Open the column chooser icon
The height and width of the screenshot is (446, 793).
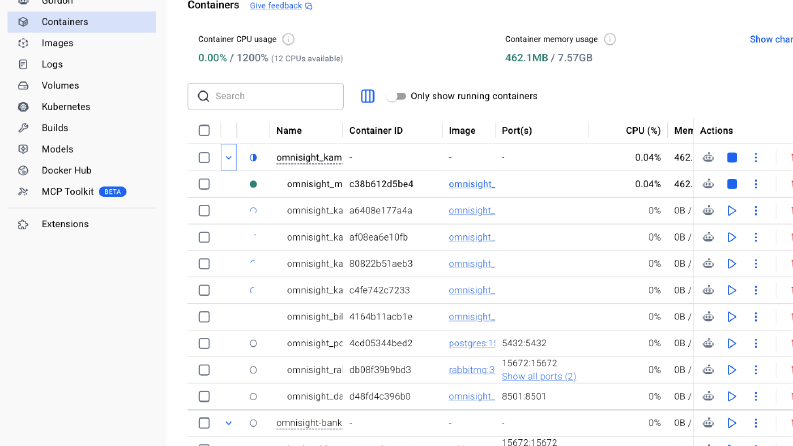pyautogui.click(x=368, y=96)
